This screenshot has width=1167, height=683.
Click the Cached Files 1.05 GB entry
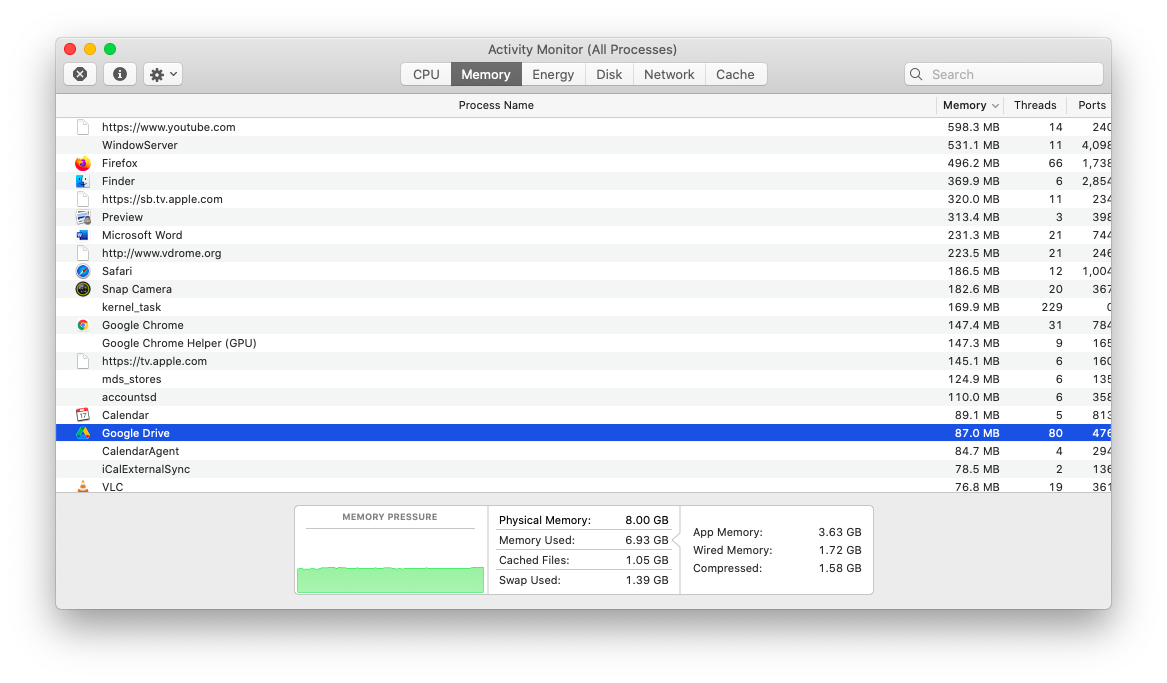click(584, 560)
